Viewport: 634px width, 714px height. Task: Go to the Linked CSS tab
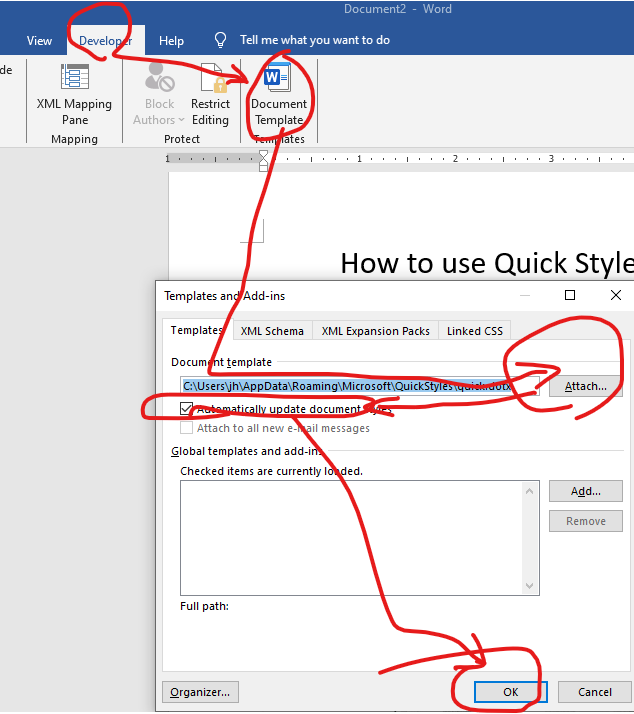[475, 331]
